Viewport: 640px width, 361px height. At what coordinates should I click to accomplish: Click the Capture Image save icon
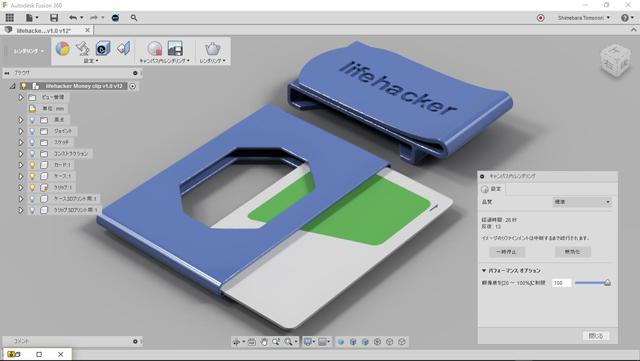[x=175, y=49]
